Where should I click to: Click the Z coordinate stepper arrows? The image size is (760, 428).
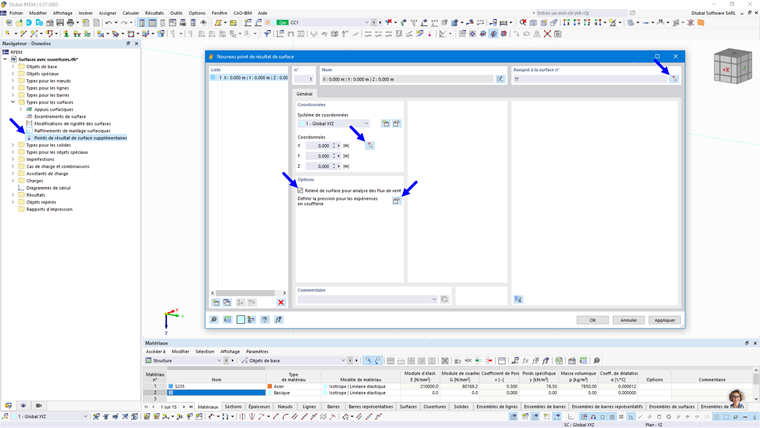coord(336,166)
